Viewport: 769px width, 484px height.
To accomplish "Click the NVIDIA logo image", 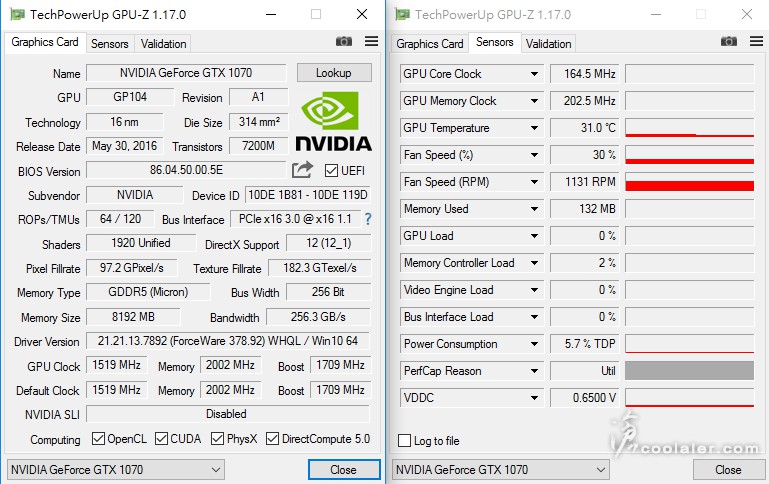I will tap(333, 121).
